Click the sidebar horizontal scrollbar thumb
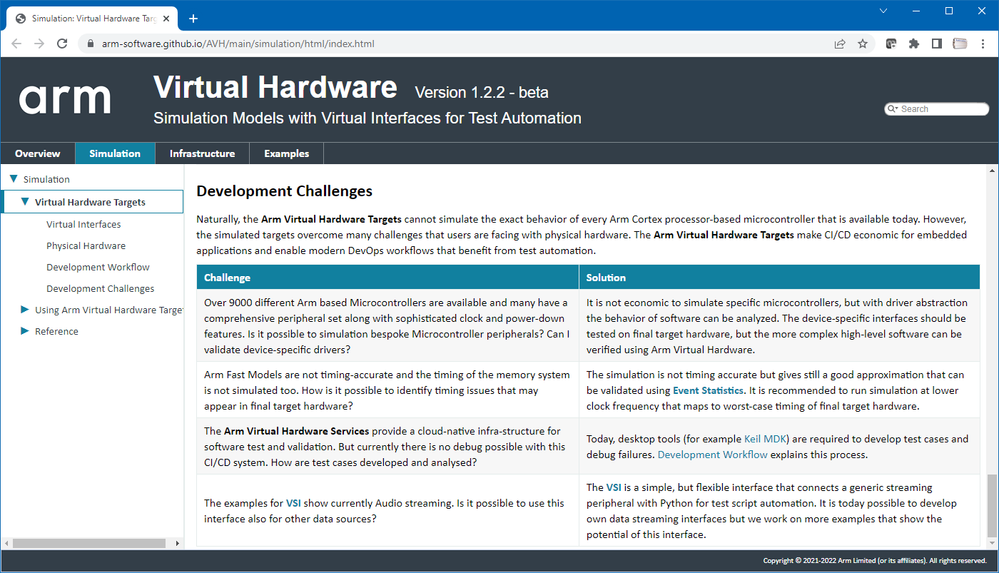The height and width of the screenshot is (573, 999). pyautogui.click(x=89, y=543)
